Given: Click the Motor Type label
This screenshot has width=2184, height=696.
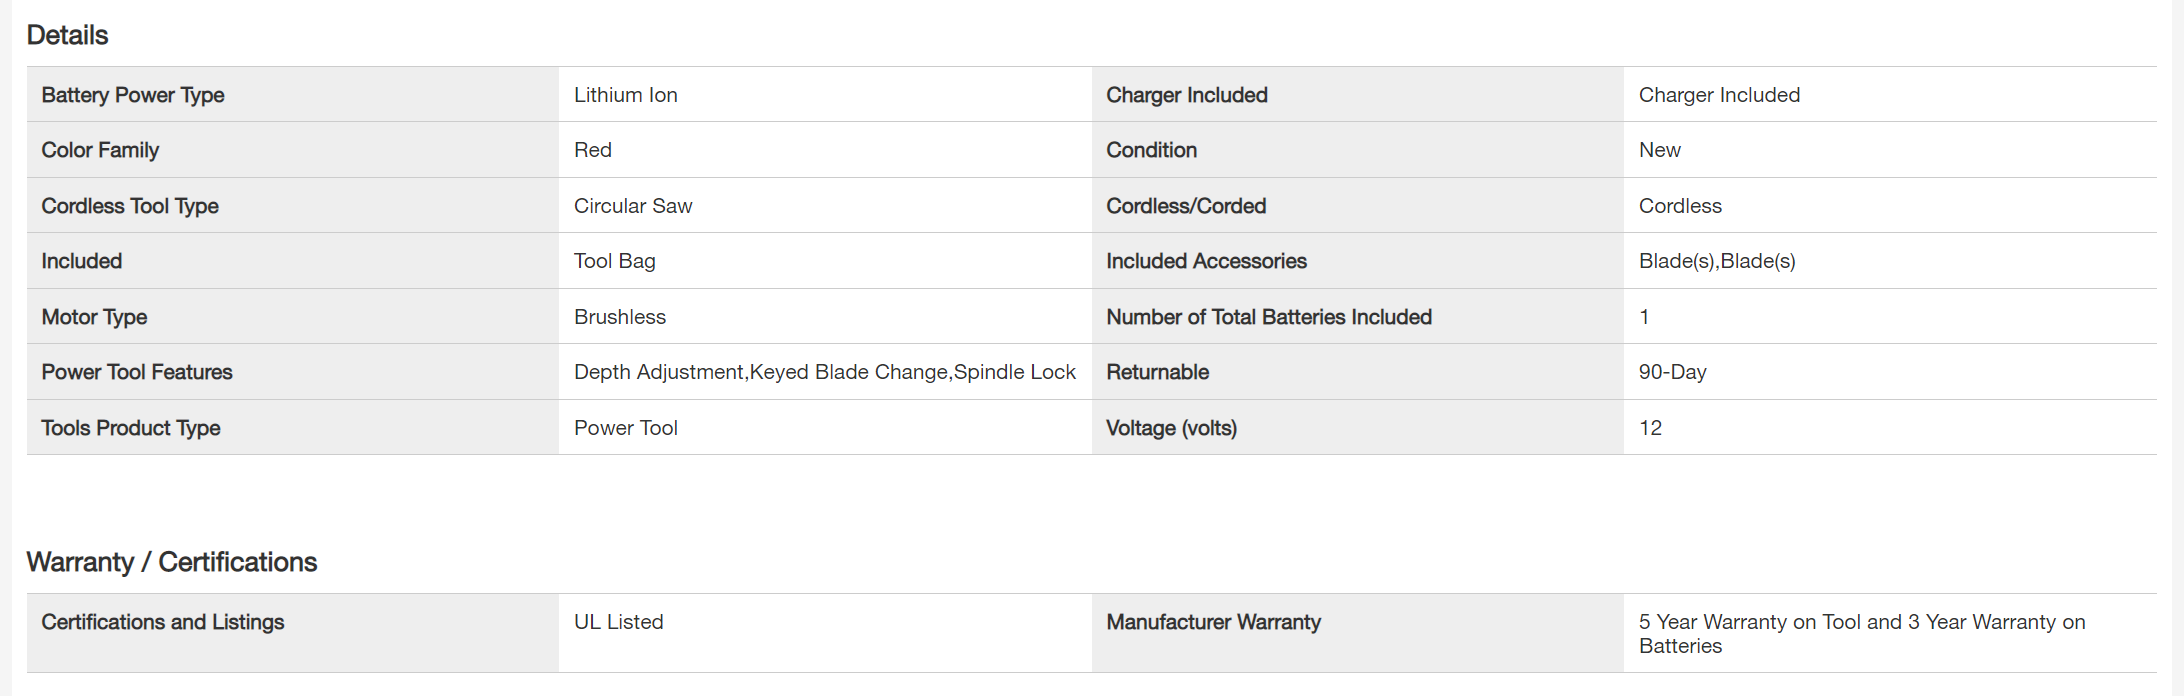Looking at the screenshot, I should tap(94, 317).
